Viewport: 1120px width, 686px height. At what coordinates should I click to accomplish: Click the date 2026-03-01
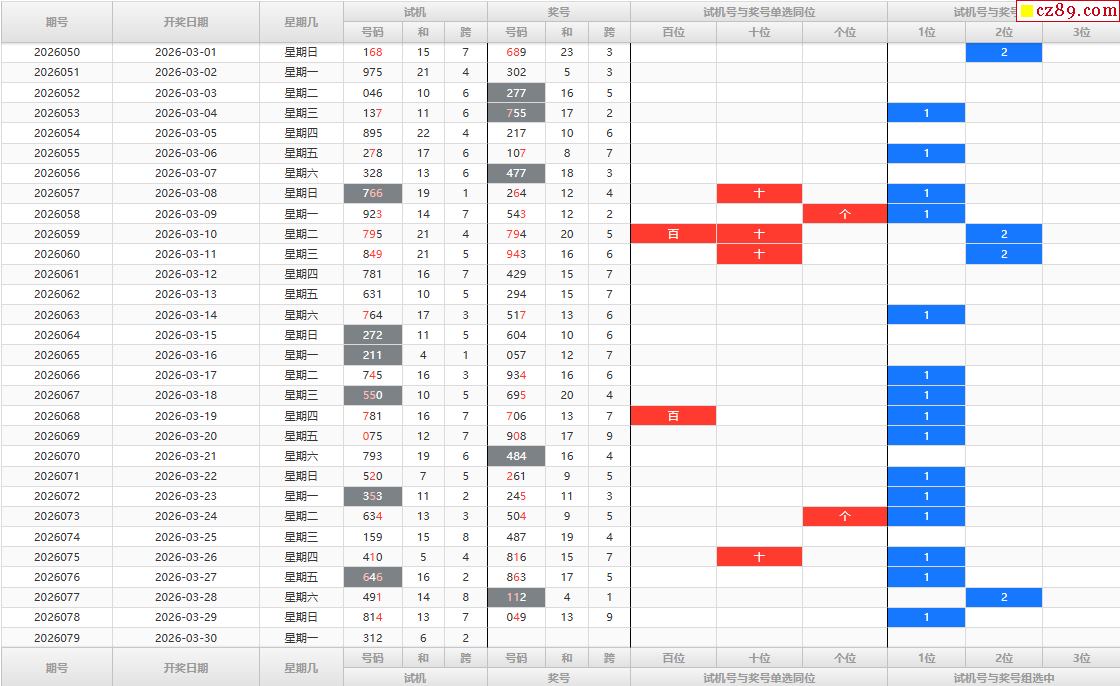(x=186, y=52)
